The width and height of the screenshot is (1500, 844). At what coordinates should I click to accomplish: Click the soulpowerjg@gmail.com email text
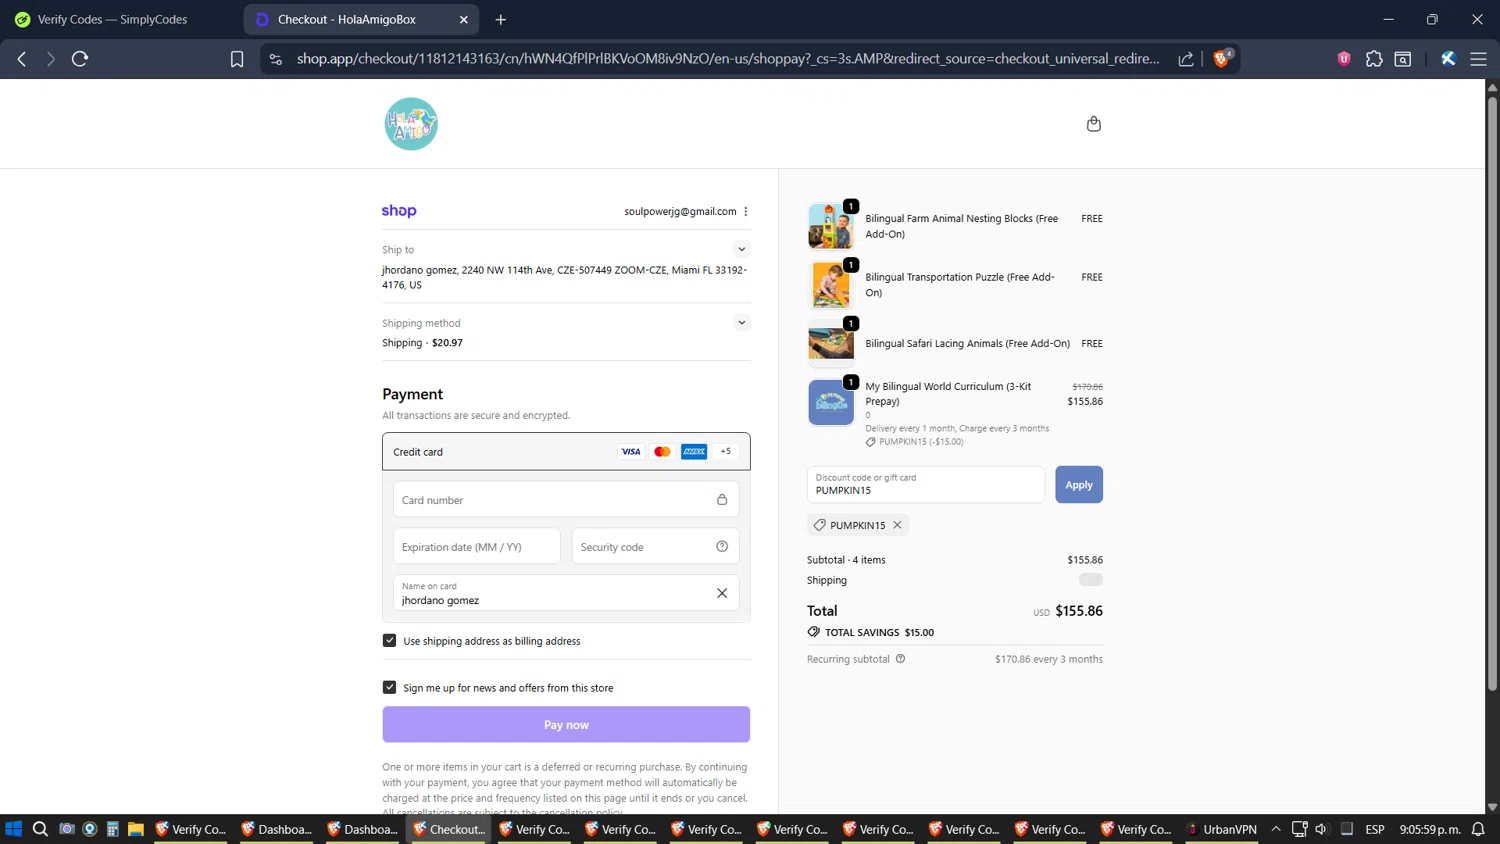680,211
